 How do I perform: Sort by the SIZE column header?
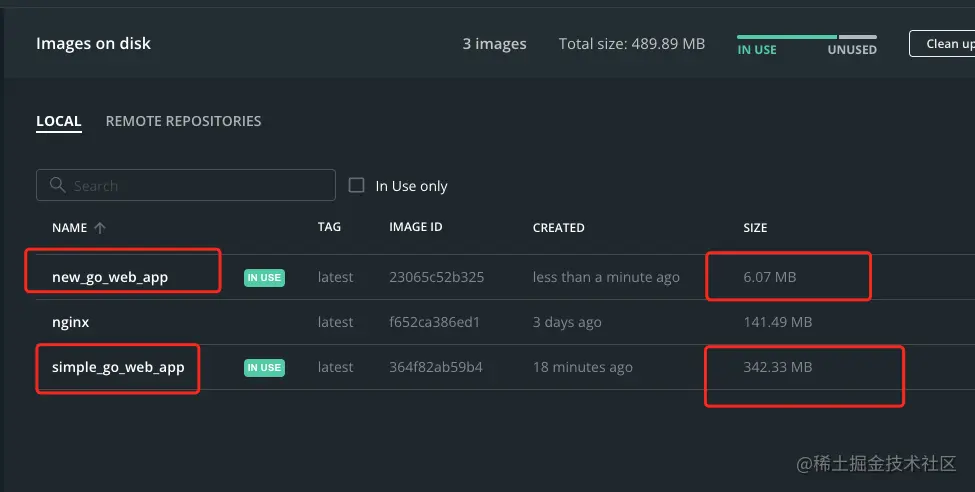(x=755, y=228)
